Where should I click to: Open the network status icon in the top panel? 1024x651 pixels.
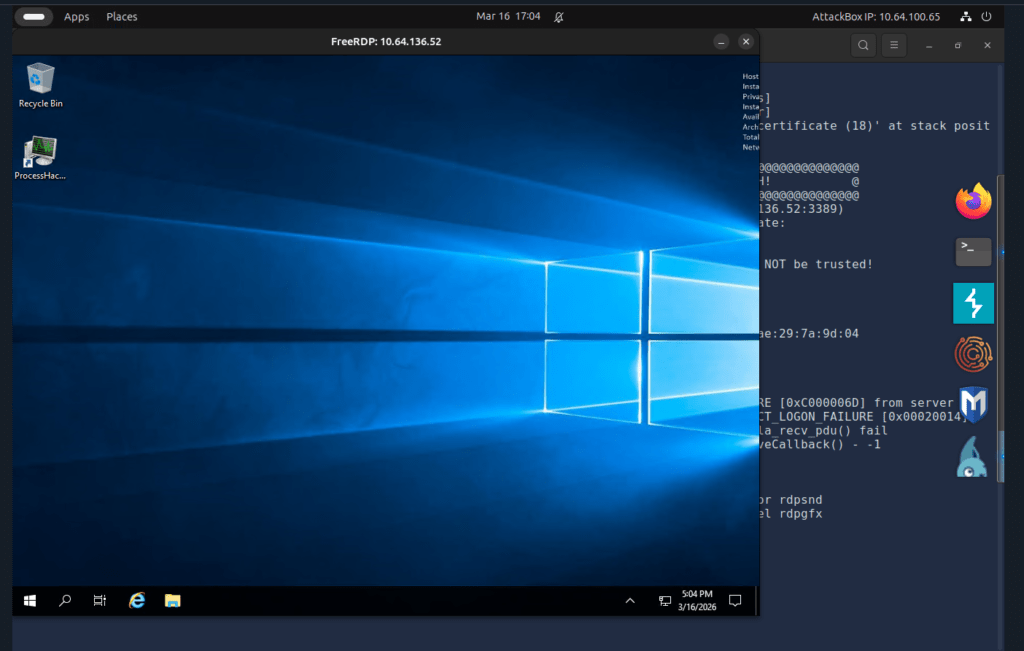coord(965,17)
